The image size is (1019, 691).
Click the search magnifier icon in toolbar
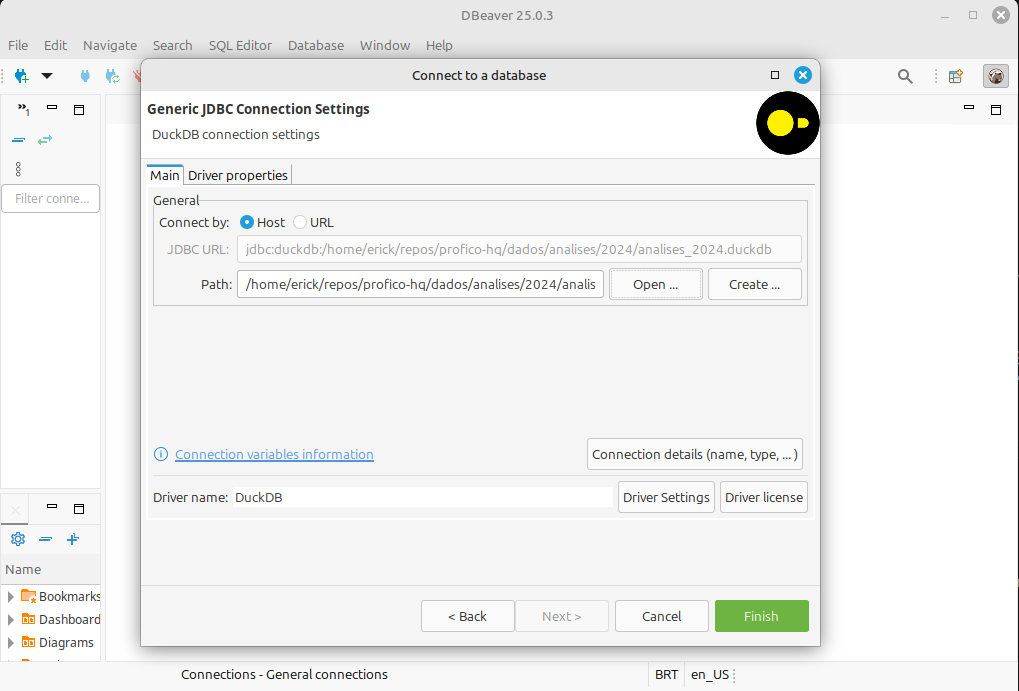[905, 76]
